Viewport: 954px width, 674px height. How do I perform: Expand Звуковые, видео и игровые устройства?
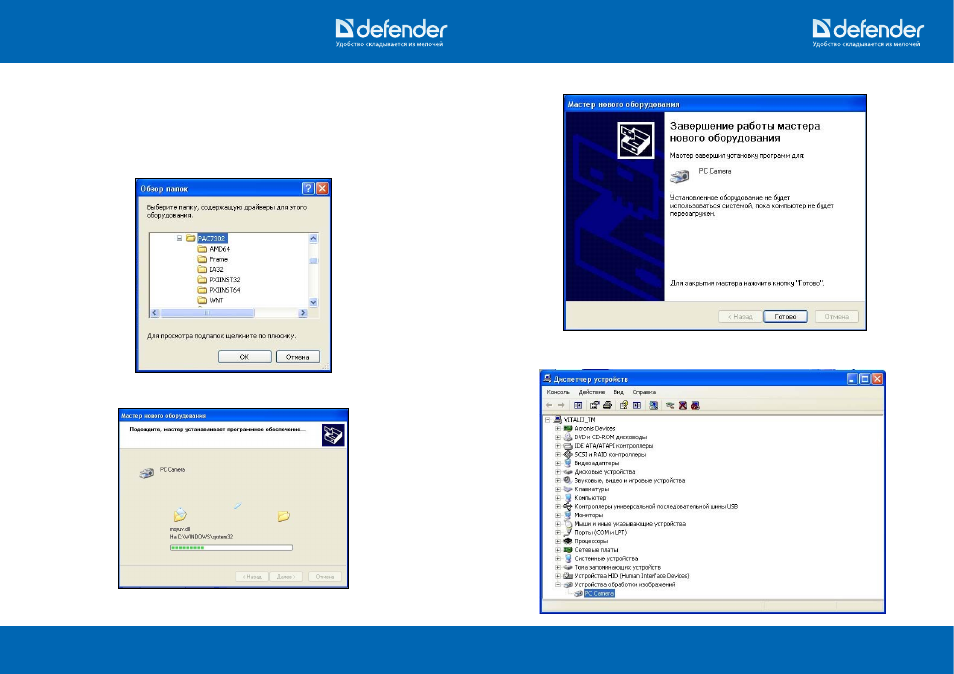[557, 480]
